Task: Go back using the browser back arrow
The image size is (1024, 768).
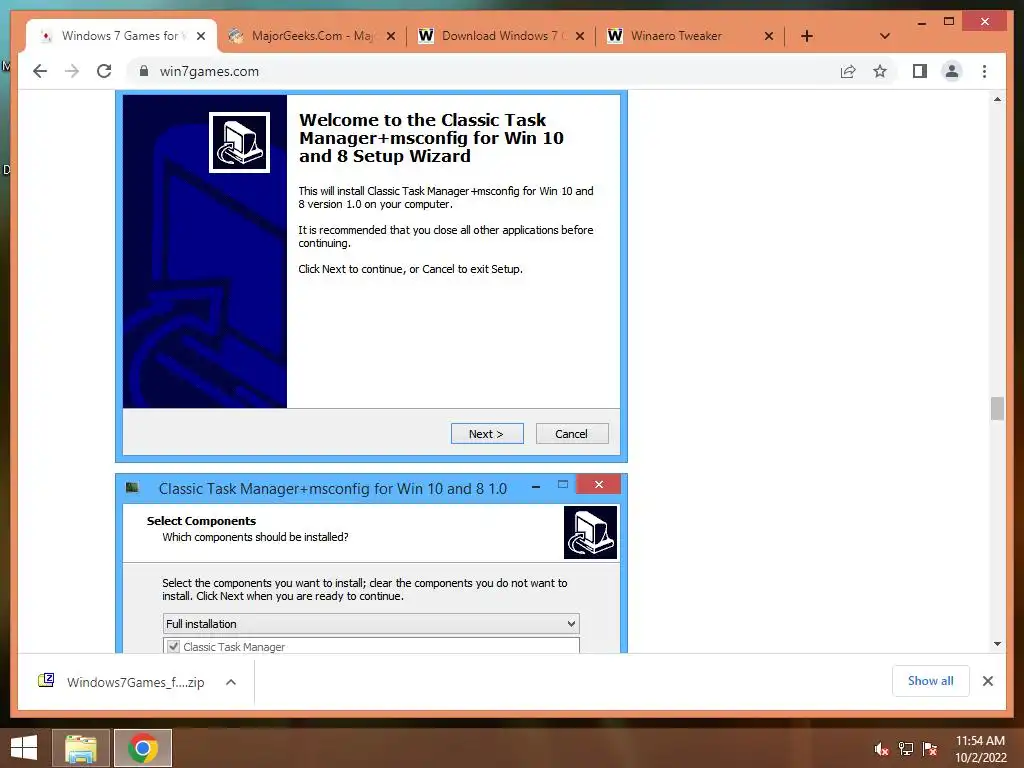Action: 40,71
